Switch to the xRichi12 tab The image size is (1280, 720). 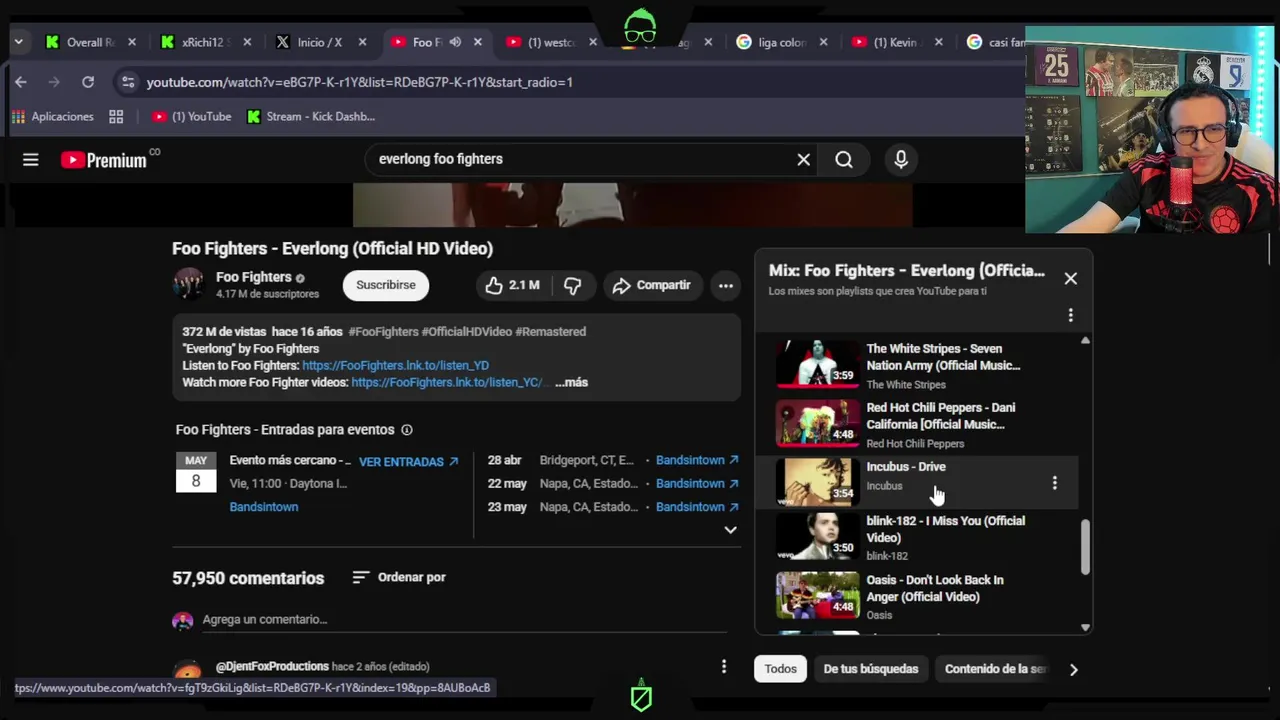pyautogui.click(x=205, y=42)
